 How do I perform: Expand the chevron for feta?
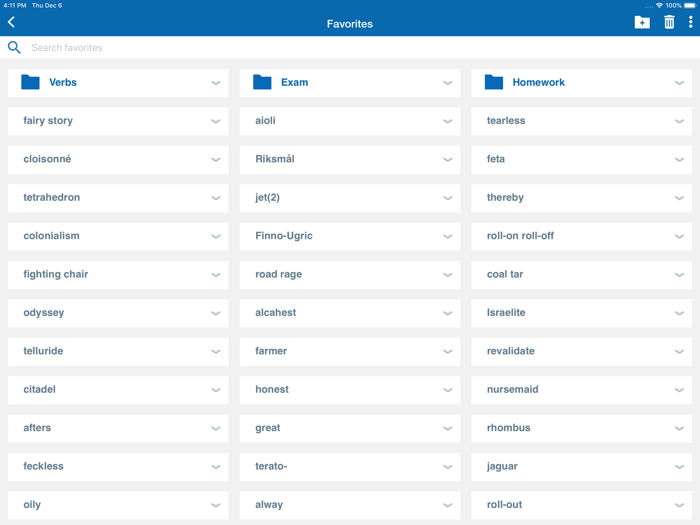point(679,159)
